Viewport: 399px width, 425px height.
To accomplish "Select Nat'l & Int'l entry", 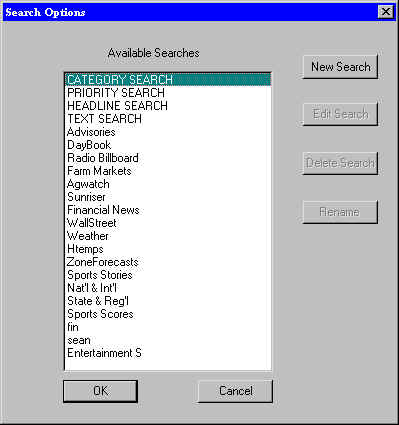I will click(168, 288).
